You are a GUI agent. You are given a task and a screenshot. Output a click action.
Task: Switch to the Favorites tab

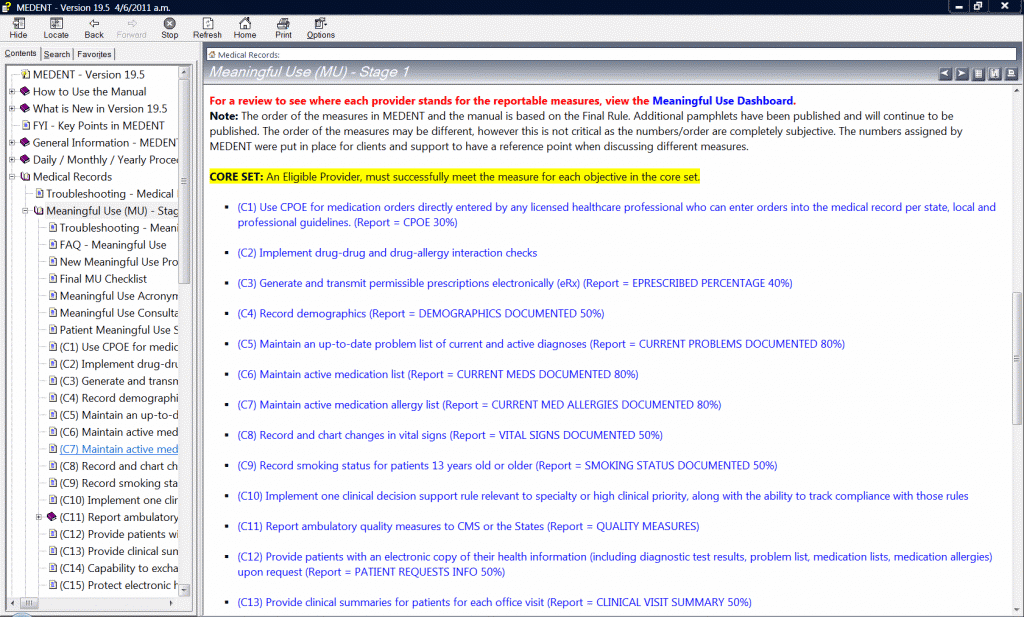94,54
